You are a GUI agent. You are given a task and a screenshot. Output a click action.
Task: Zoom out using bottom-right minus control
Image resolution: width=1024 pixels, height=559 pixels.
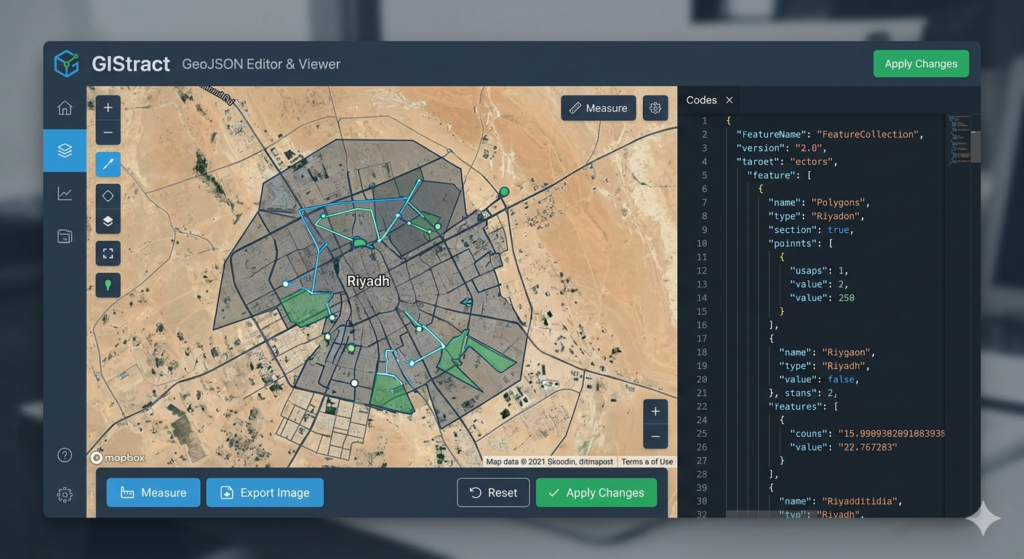point(655,436)
